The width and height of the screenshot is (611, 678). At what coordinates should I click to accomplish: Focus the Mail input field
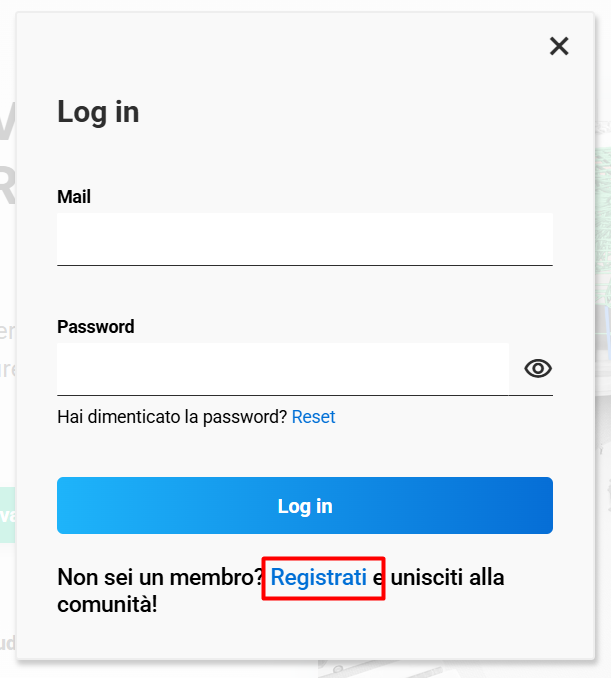coord(305,239)
